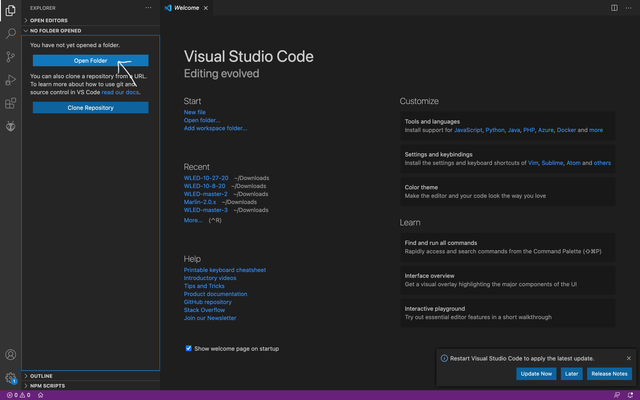Click the Vim keybindings link
The image size is (640, 400).
(533, 163)
